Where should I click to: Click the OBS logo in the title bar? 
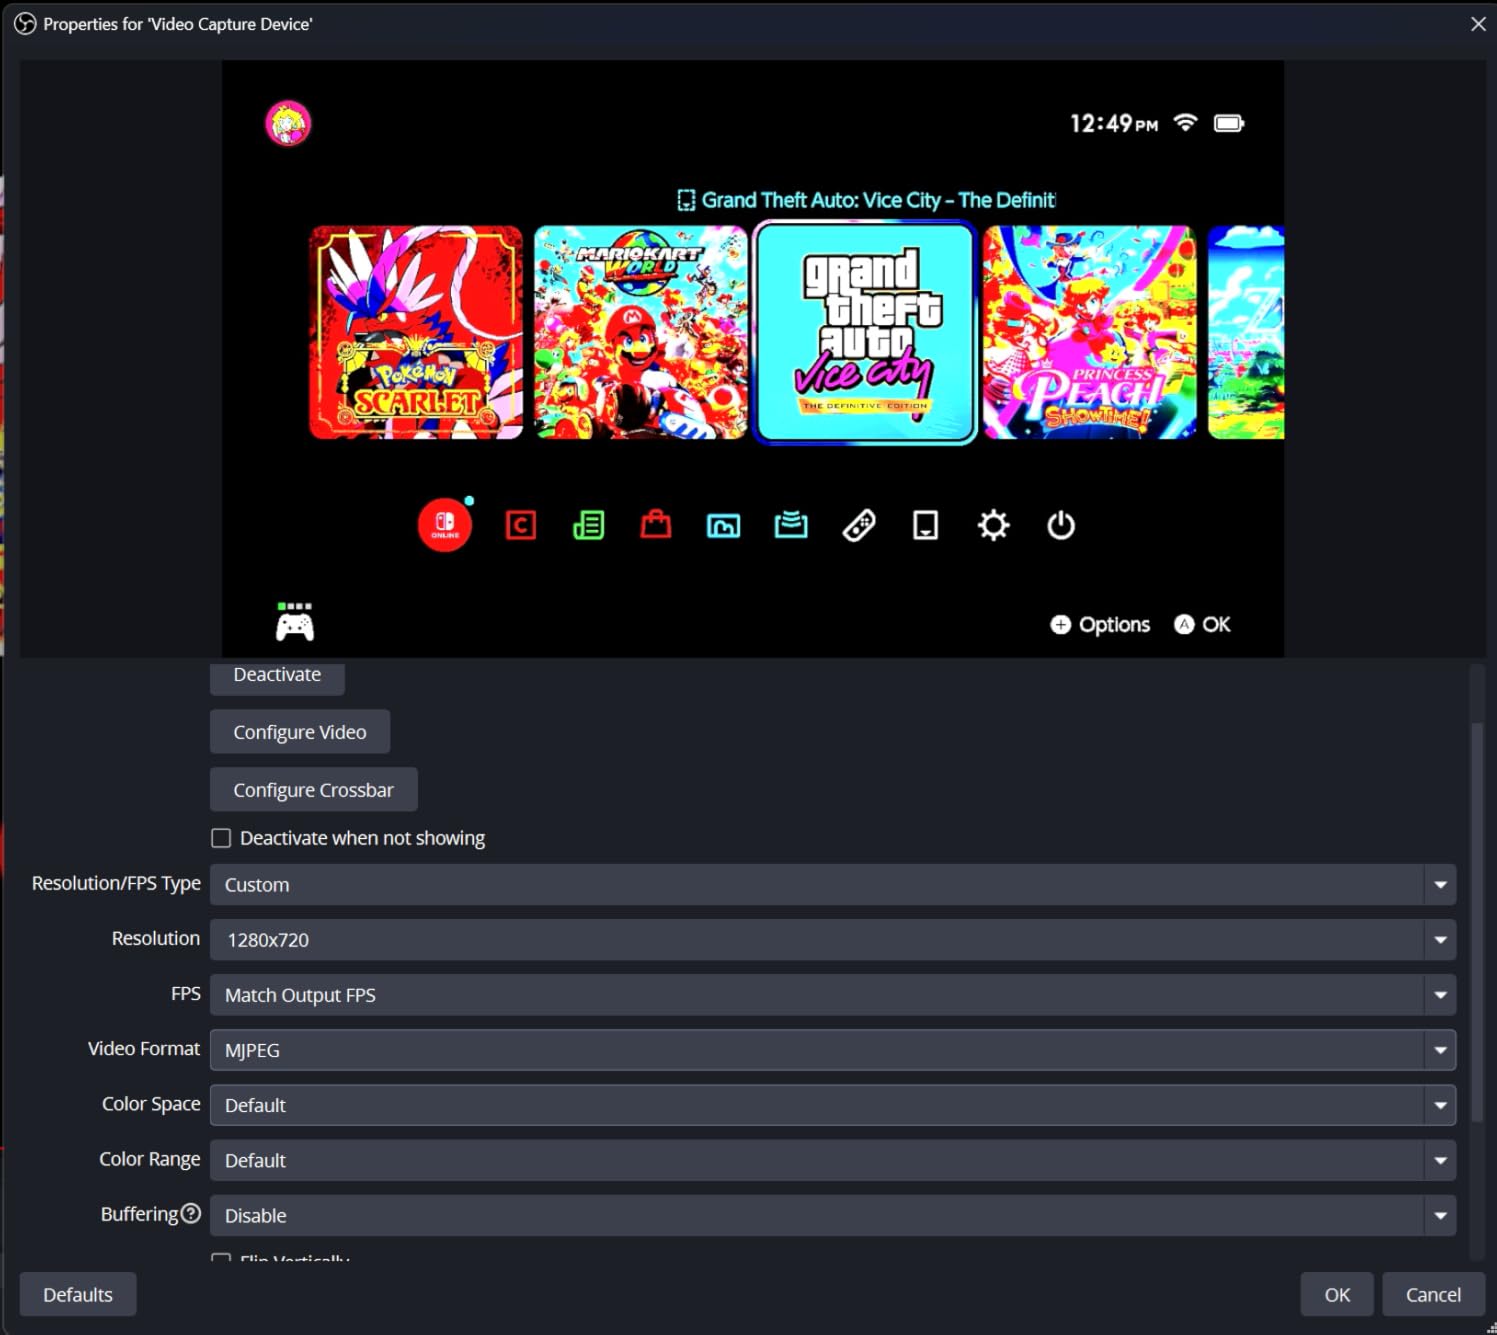(x=25, y=24)
